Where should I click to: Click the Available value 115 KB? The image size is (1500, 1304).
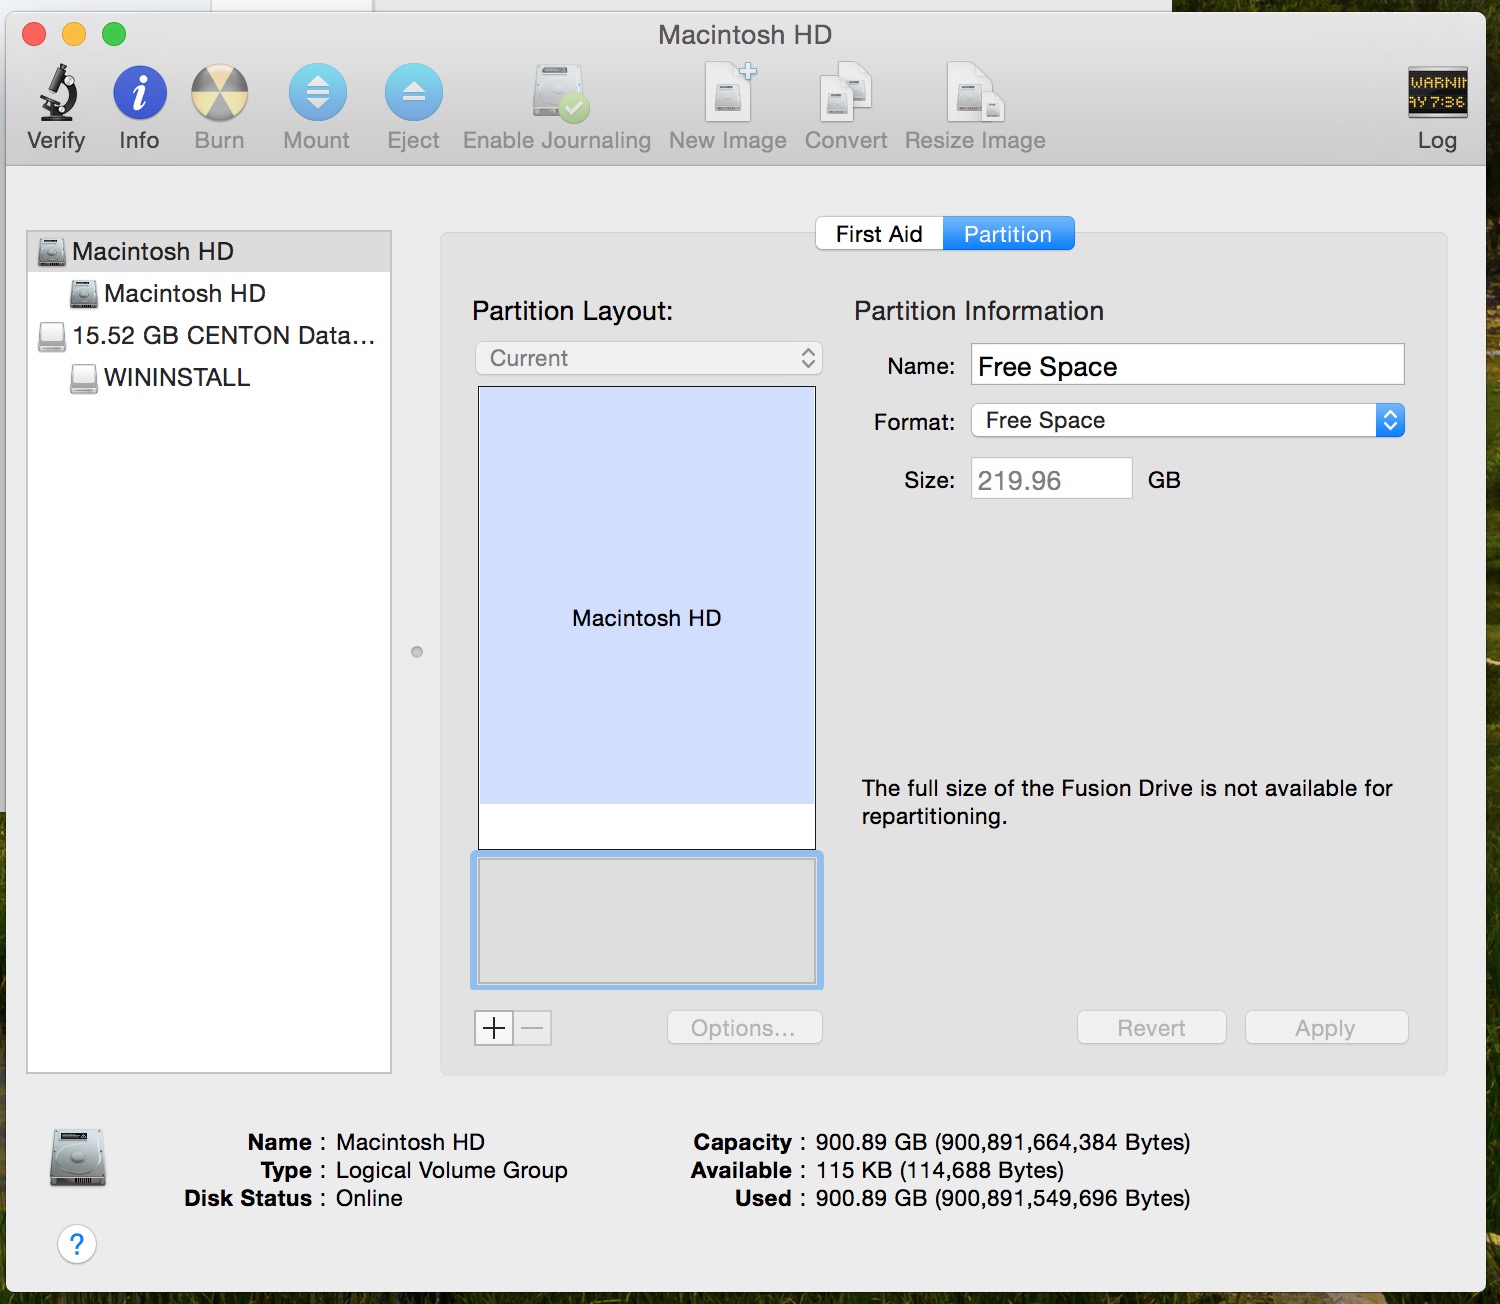coord(939,1170)
